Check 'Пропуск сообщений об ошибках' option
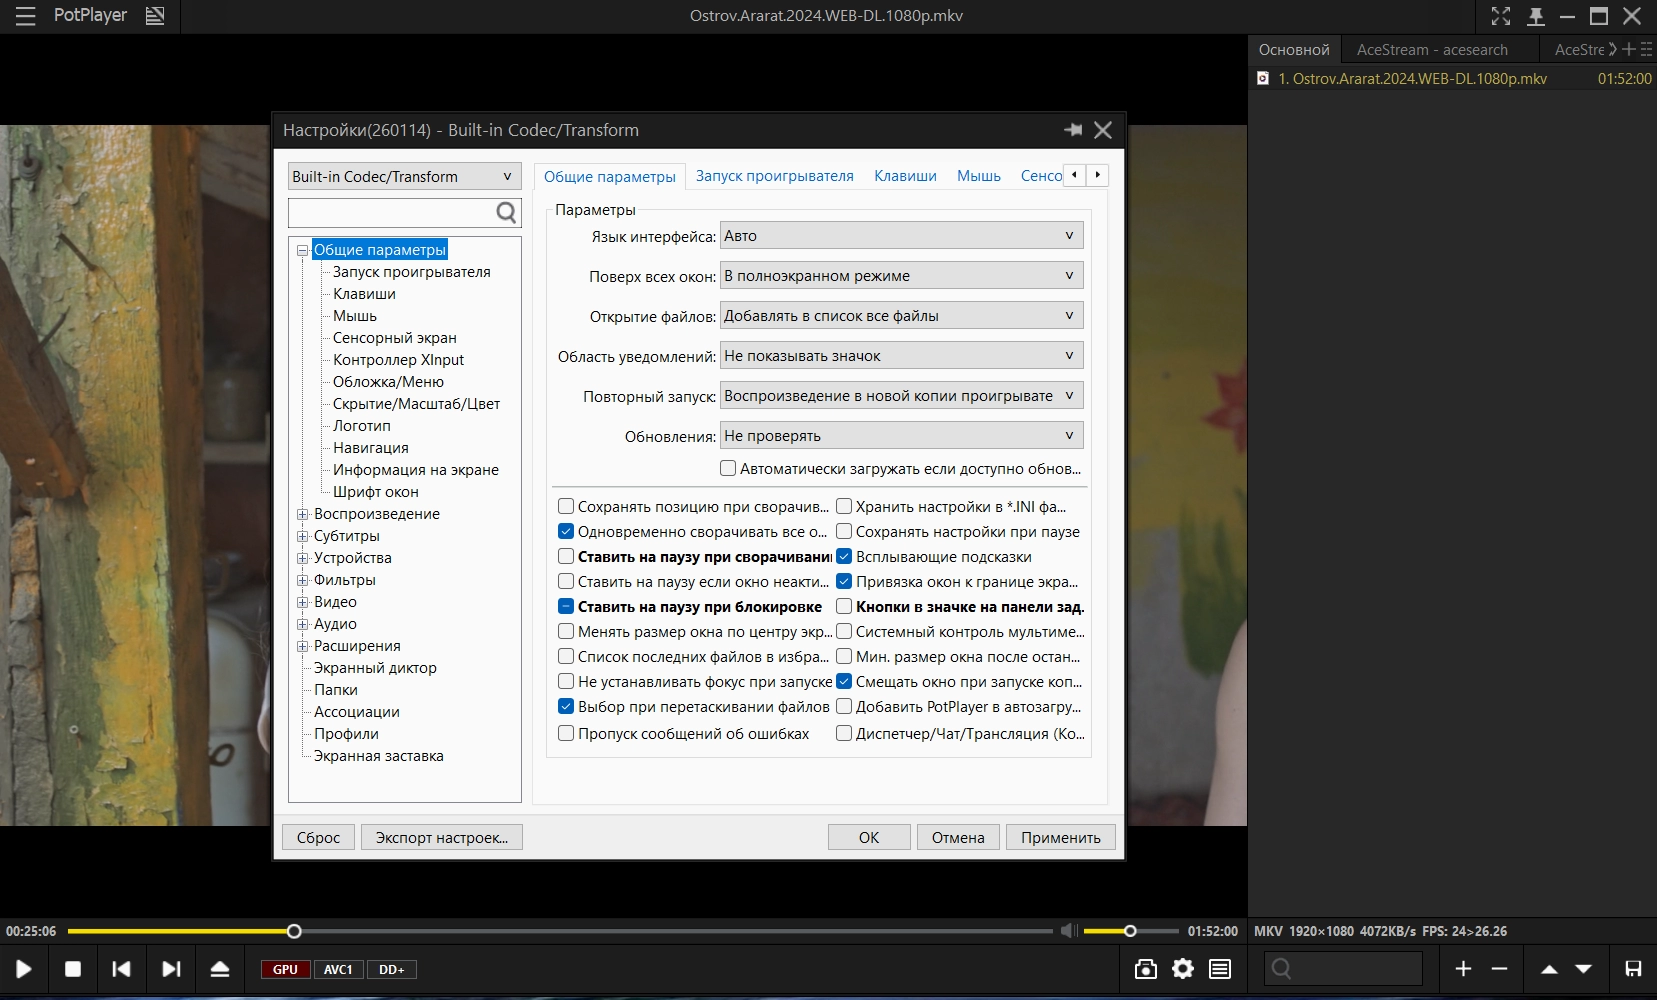 tap(566, 733)
